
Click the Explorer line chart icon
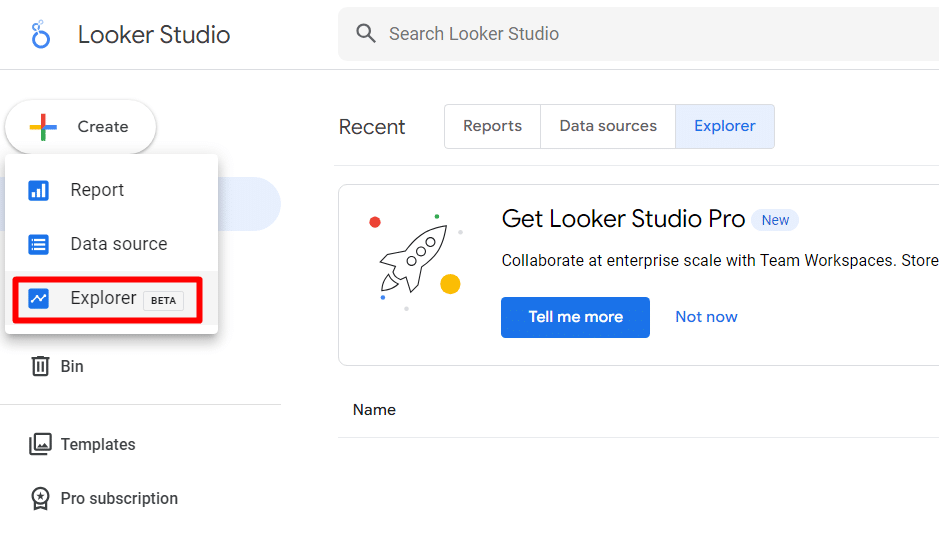tap(38, 298)
